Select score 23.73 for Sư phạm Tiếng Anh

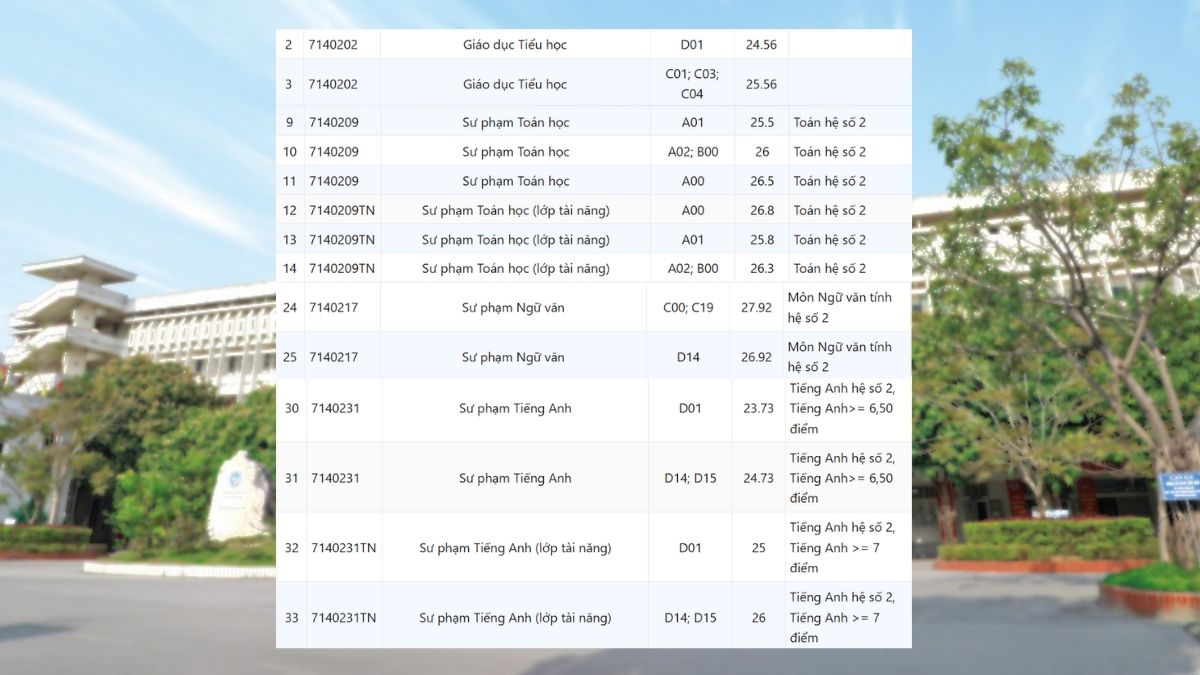point(758,409)
